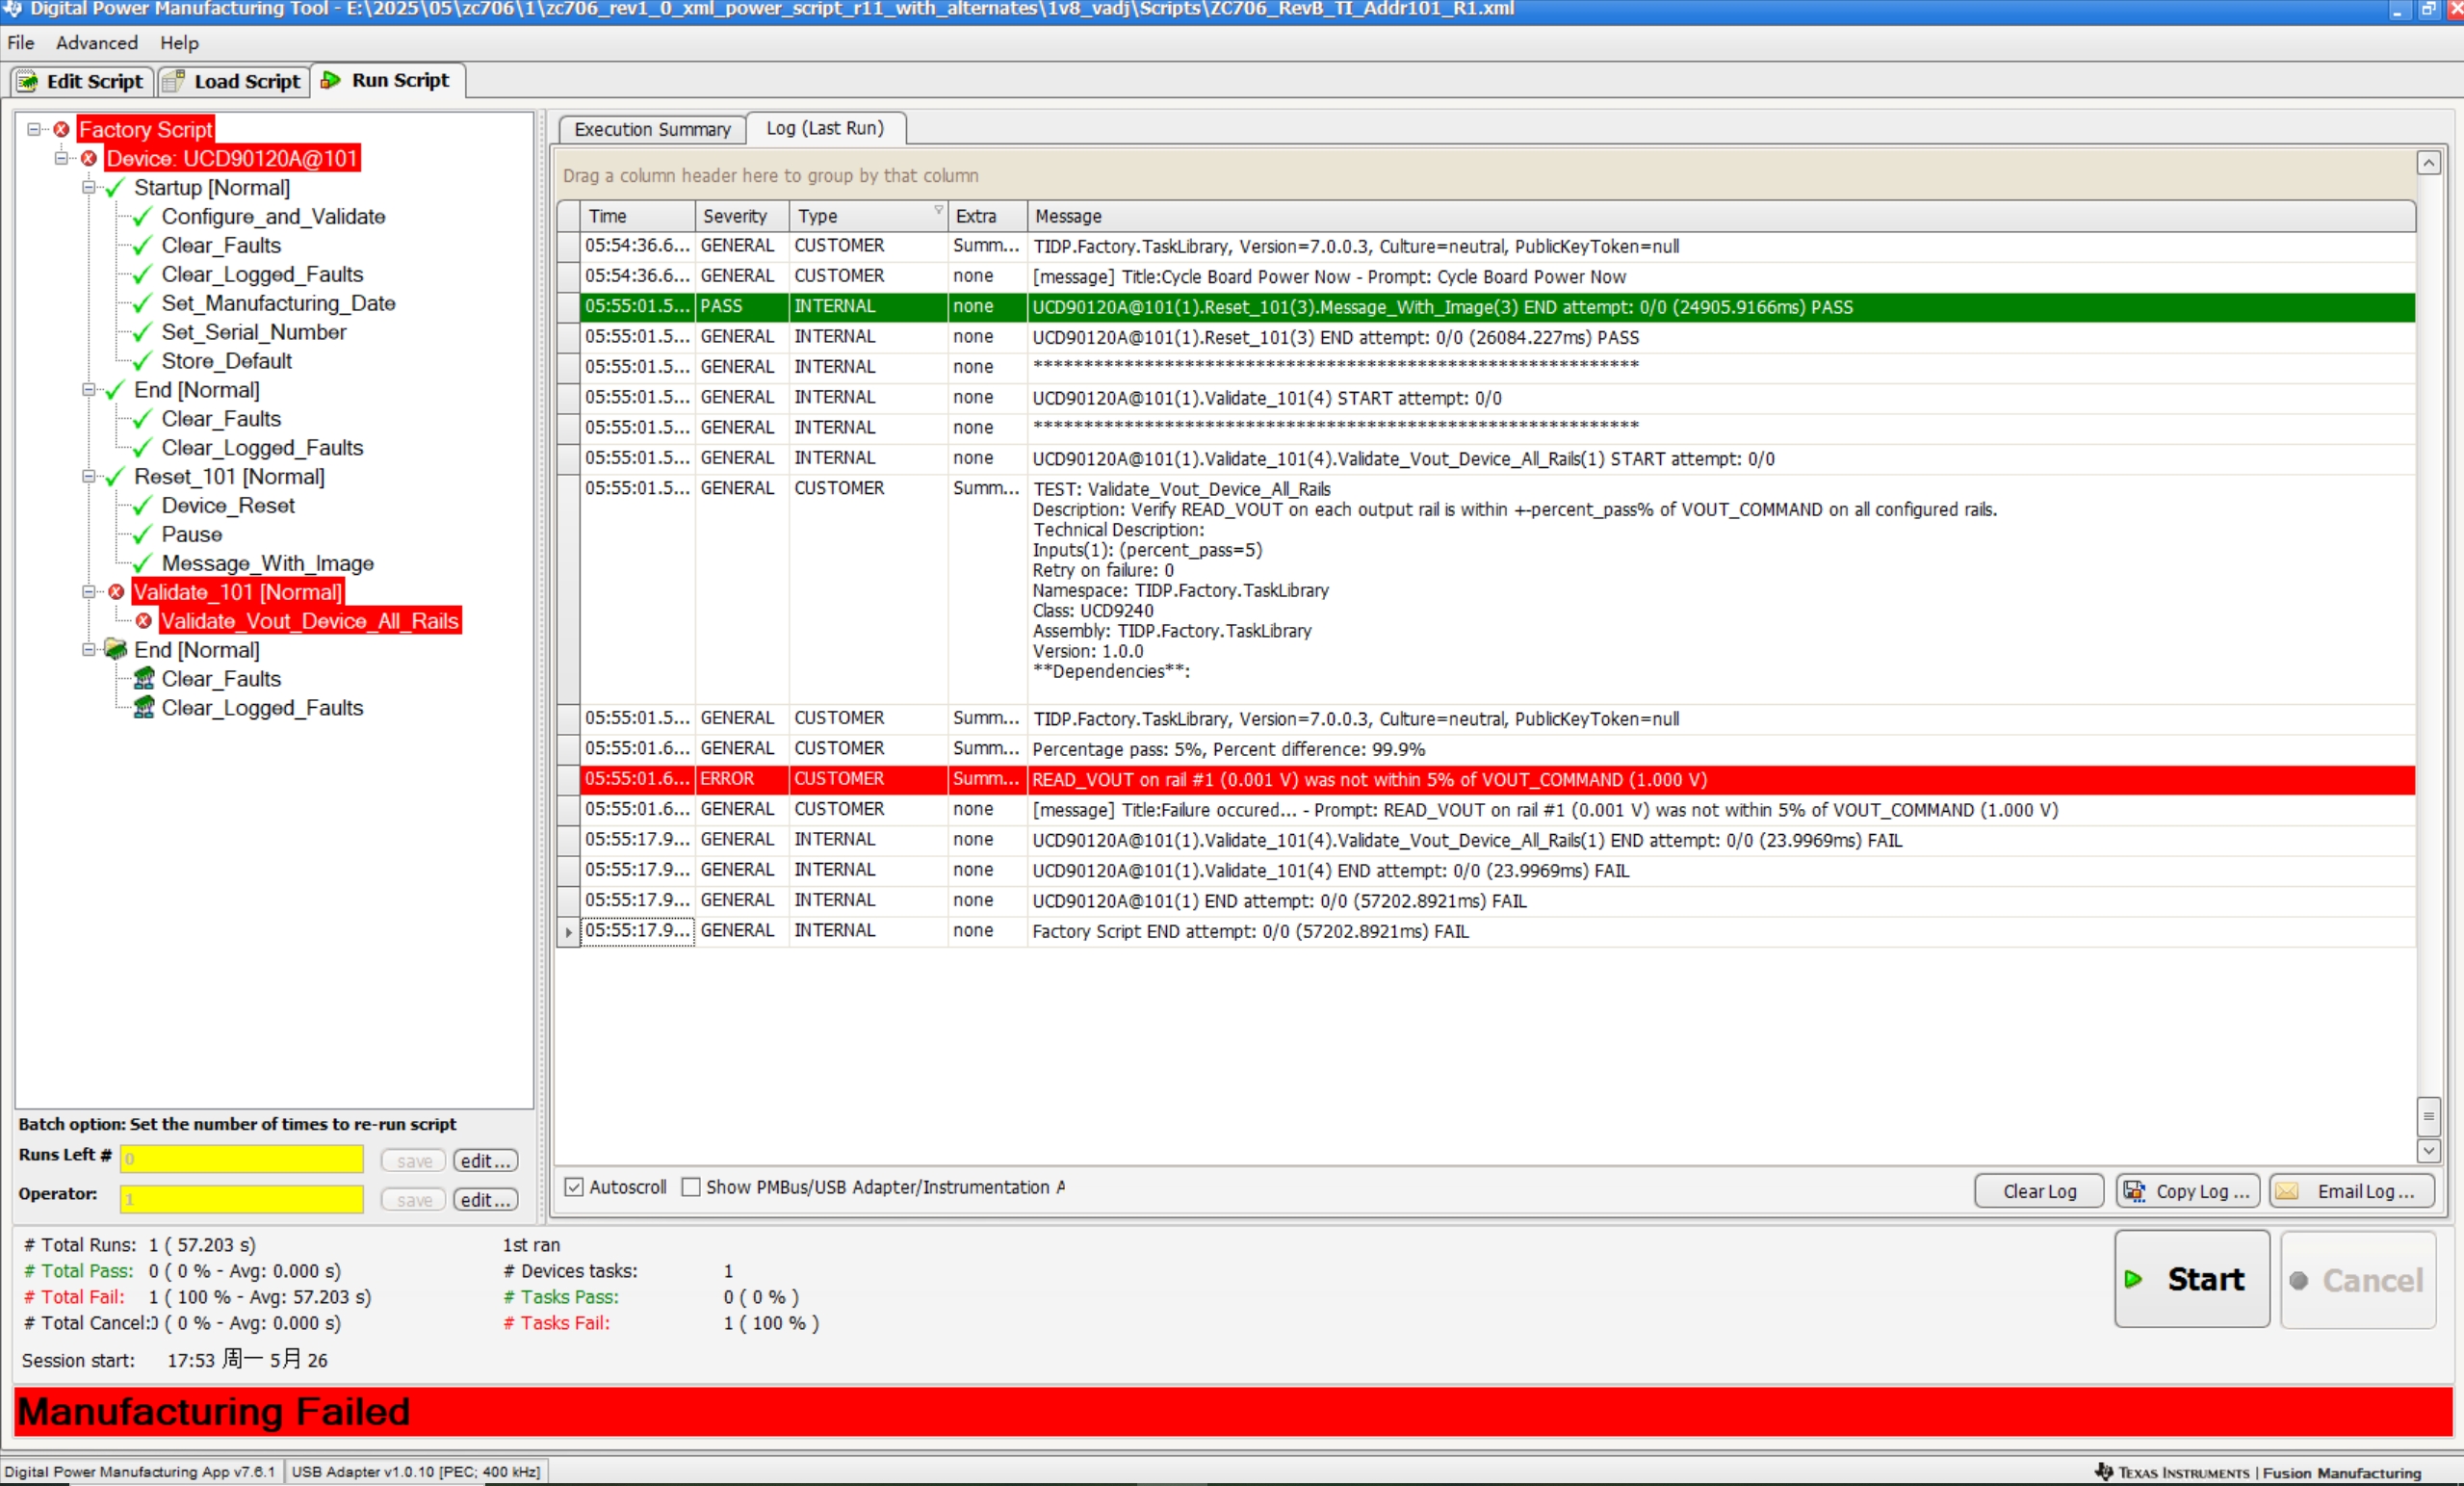Viewport: 2464px width, 1486px height.
Task: Click the Operator yellow input field
Action: (x=242, y=1198)
